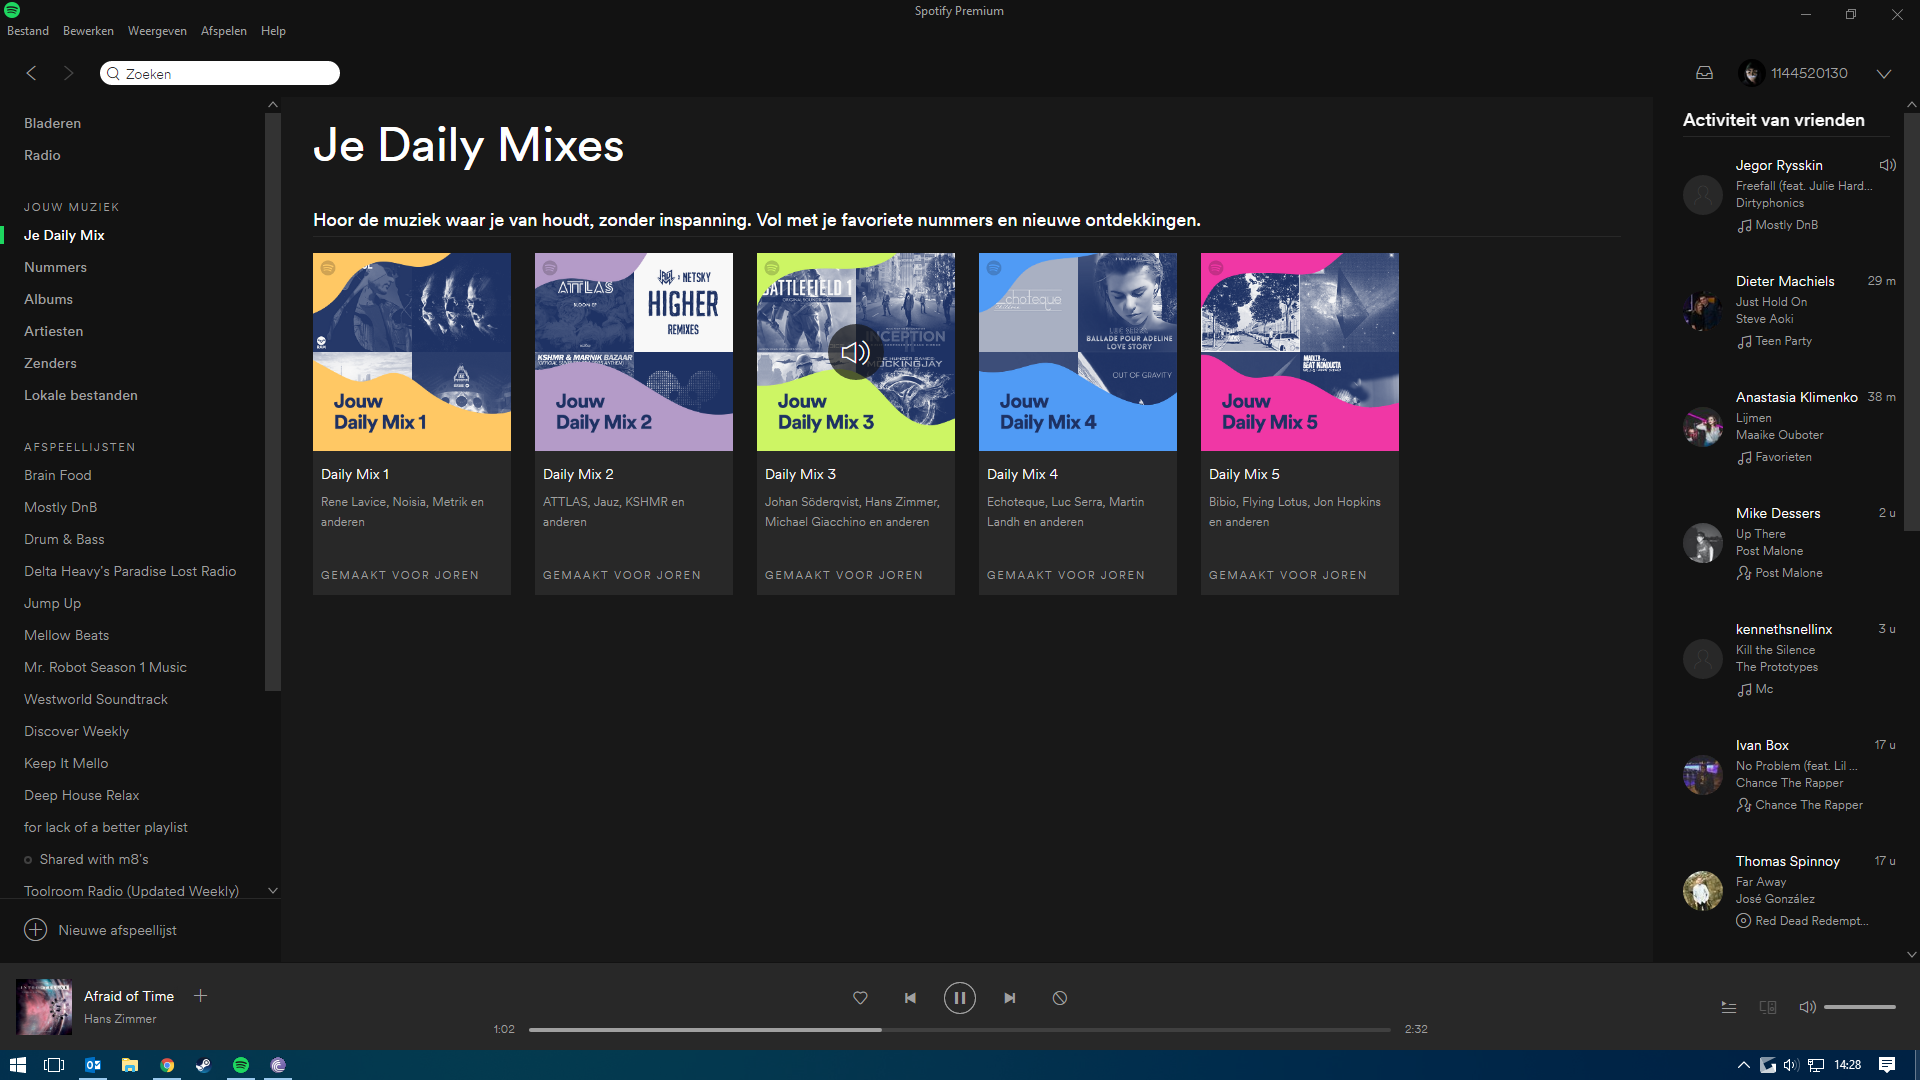The height and width of the screenshot is (1080, 1920).
Task: Like the song with the heart icon
Action: (x=860, y=998)
